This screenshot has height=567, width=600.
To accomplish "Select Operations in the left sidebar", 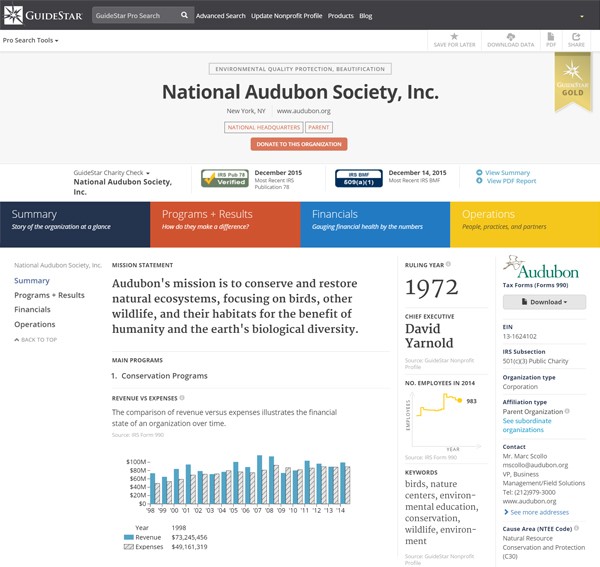I will point(34,324).
